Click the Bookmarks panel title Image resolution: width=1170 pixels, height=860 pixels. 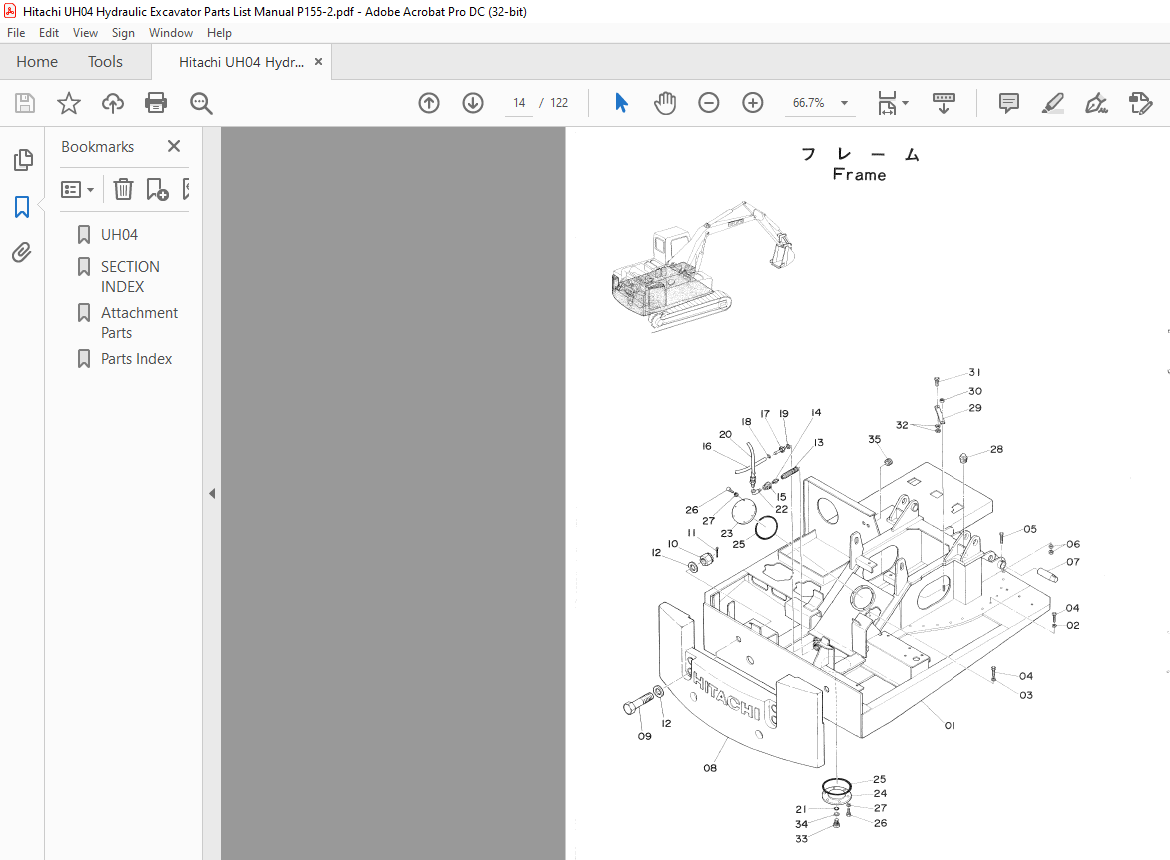pyautogui.click(x=98, y=147)
